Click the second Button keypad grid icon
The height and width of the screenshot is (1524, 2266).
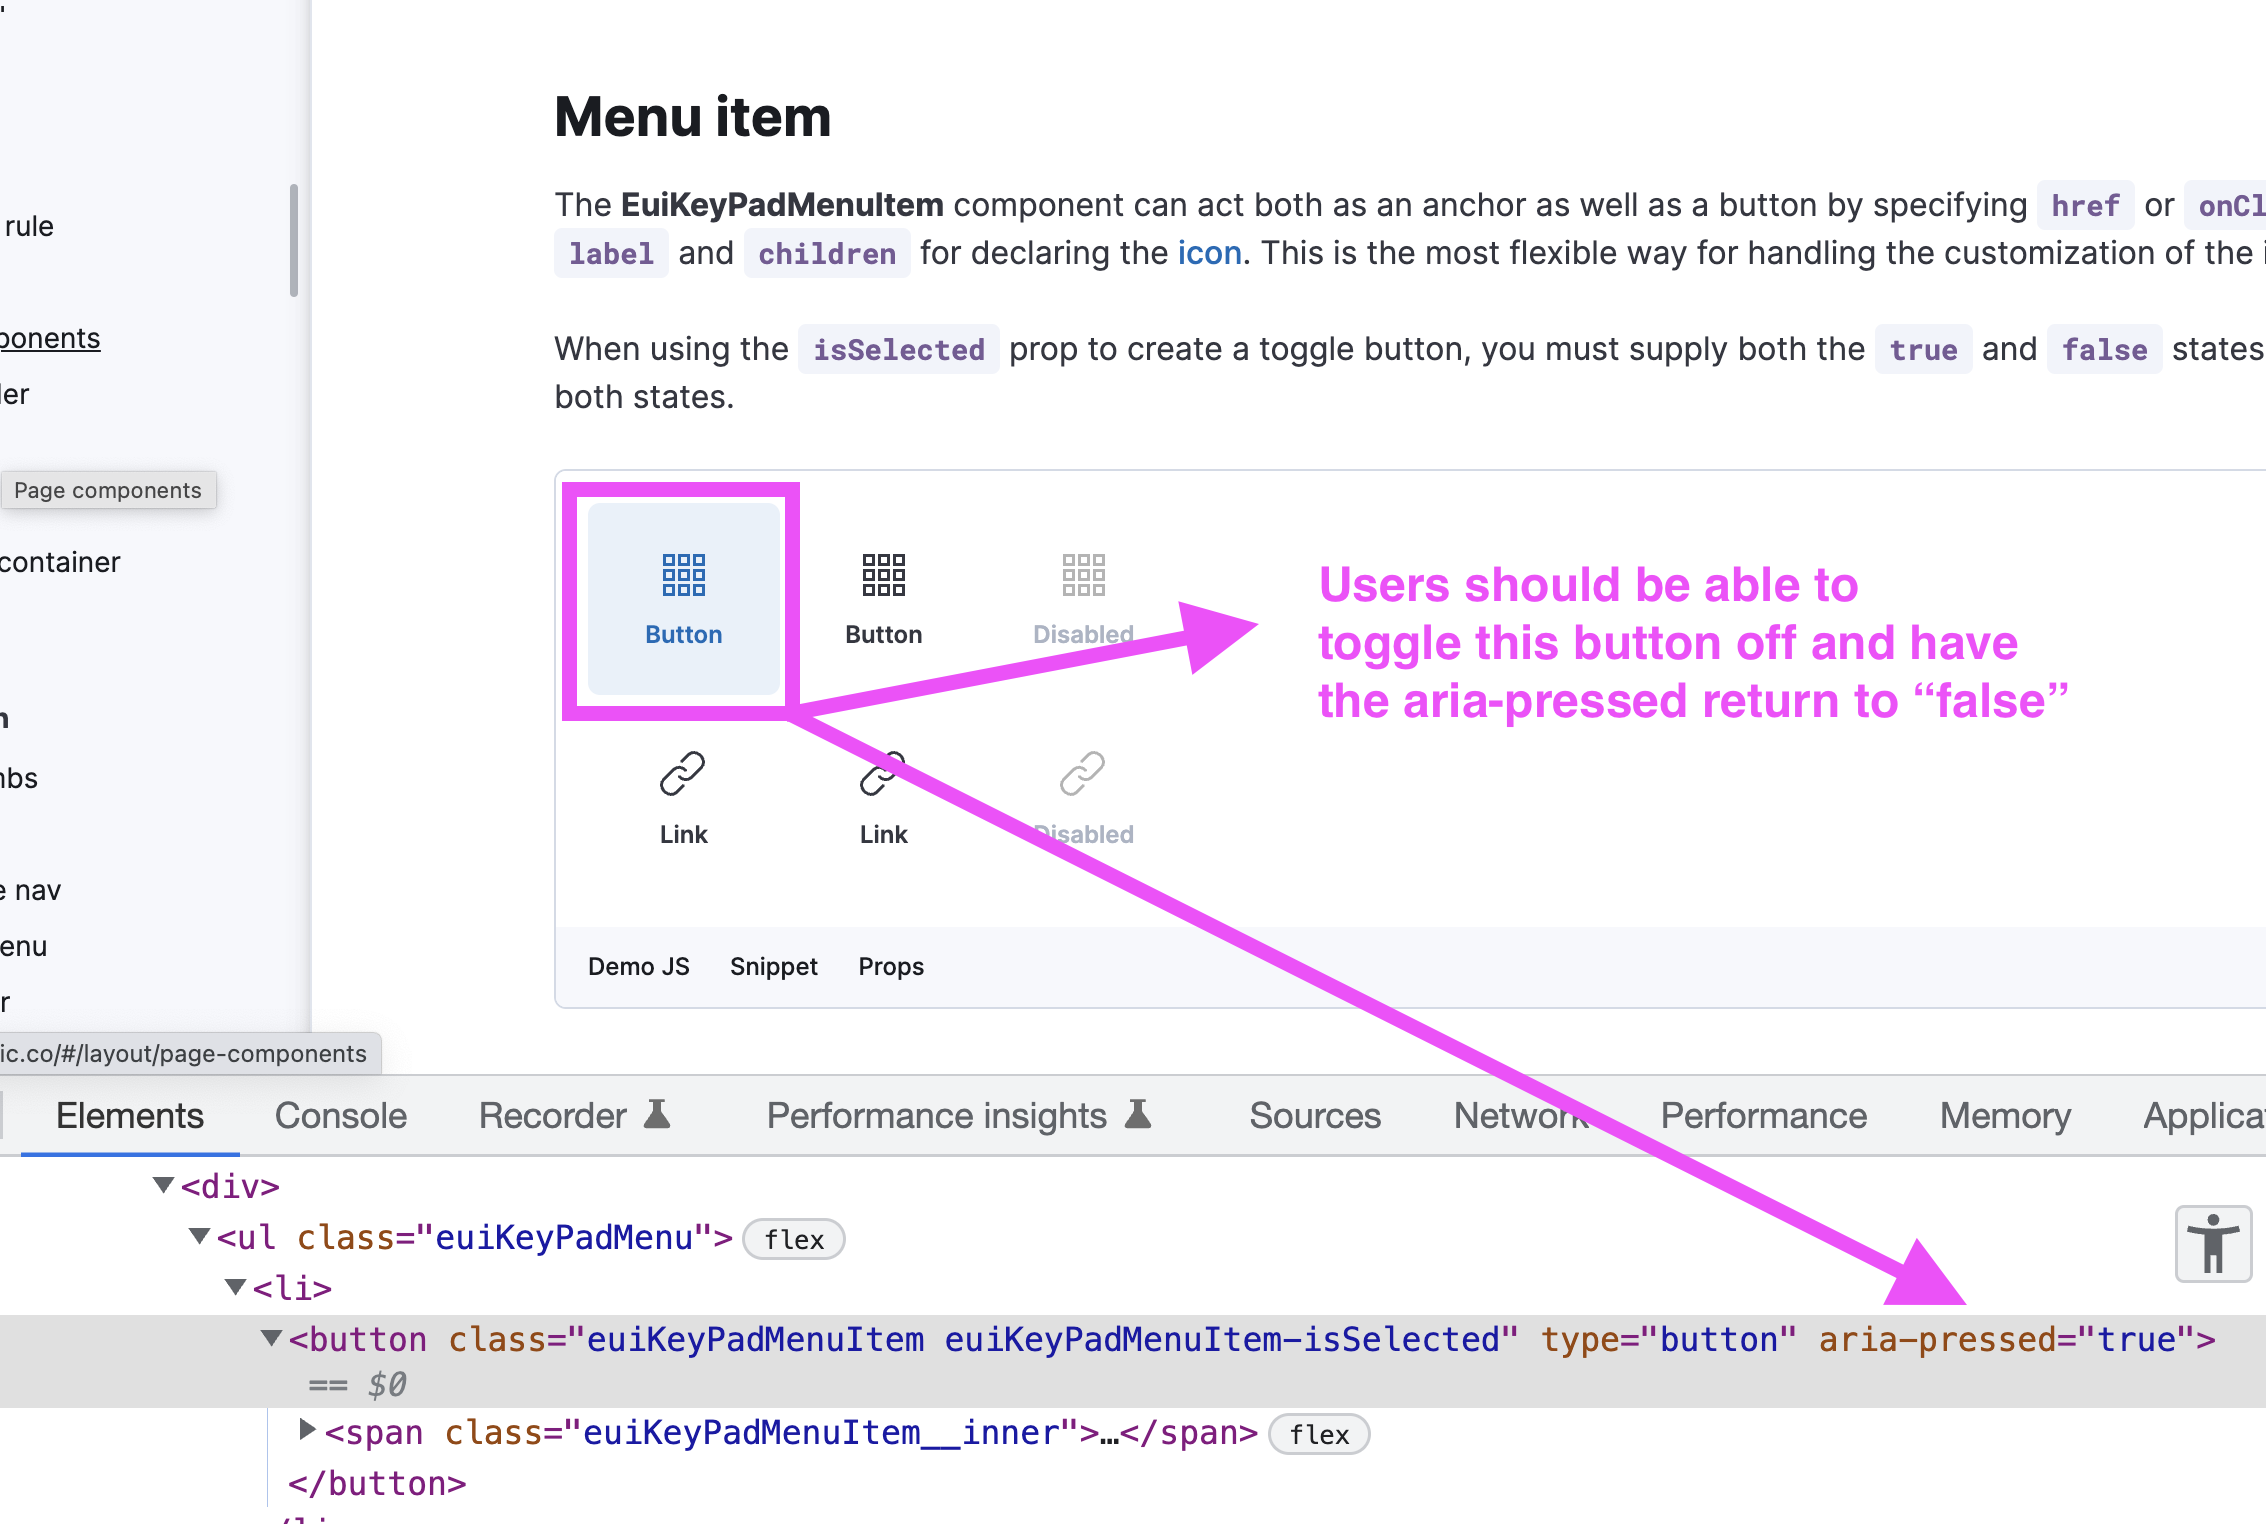click(x=883, y=574)
